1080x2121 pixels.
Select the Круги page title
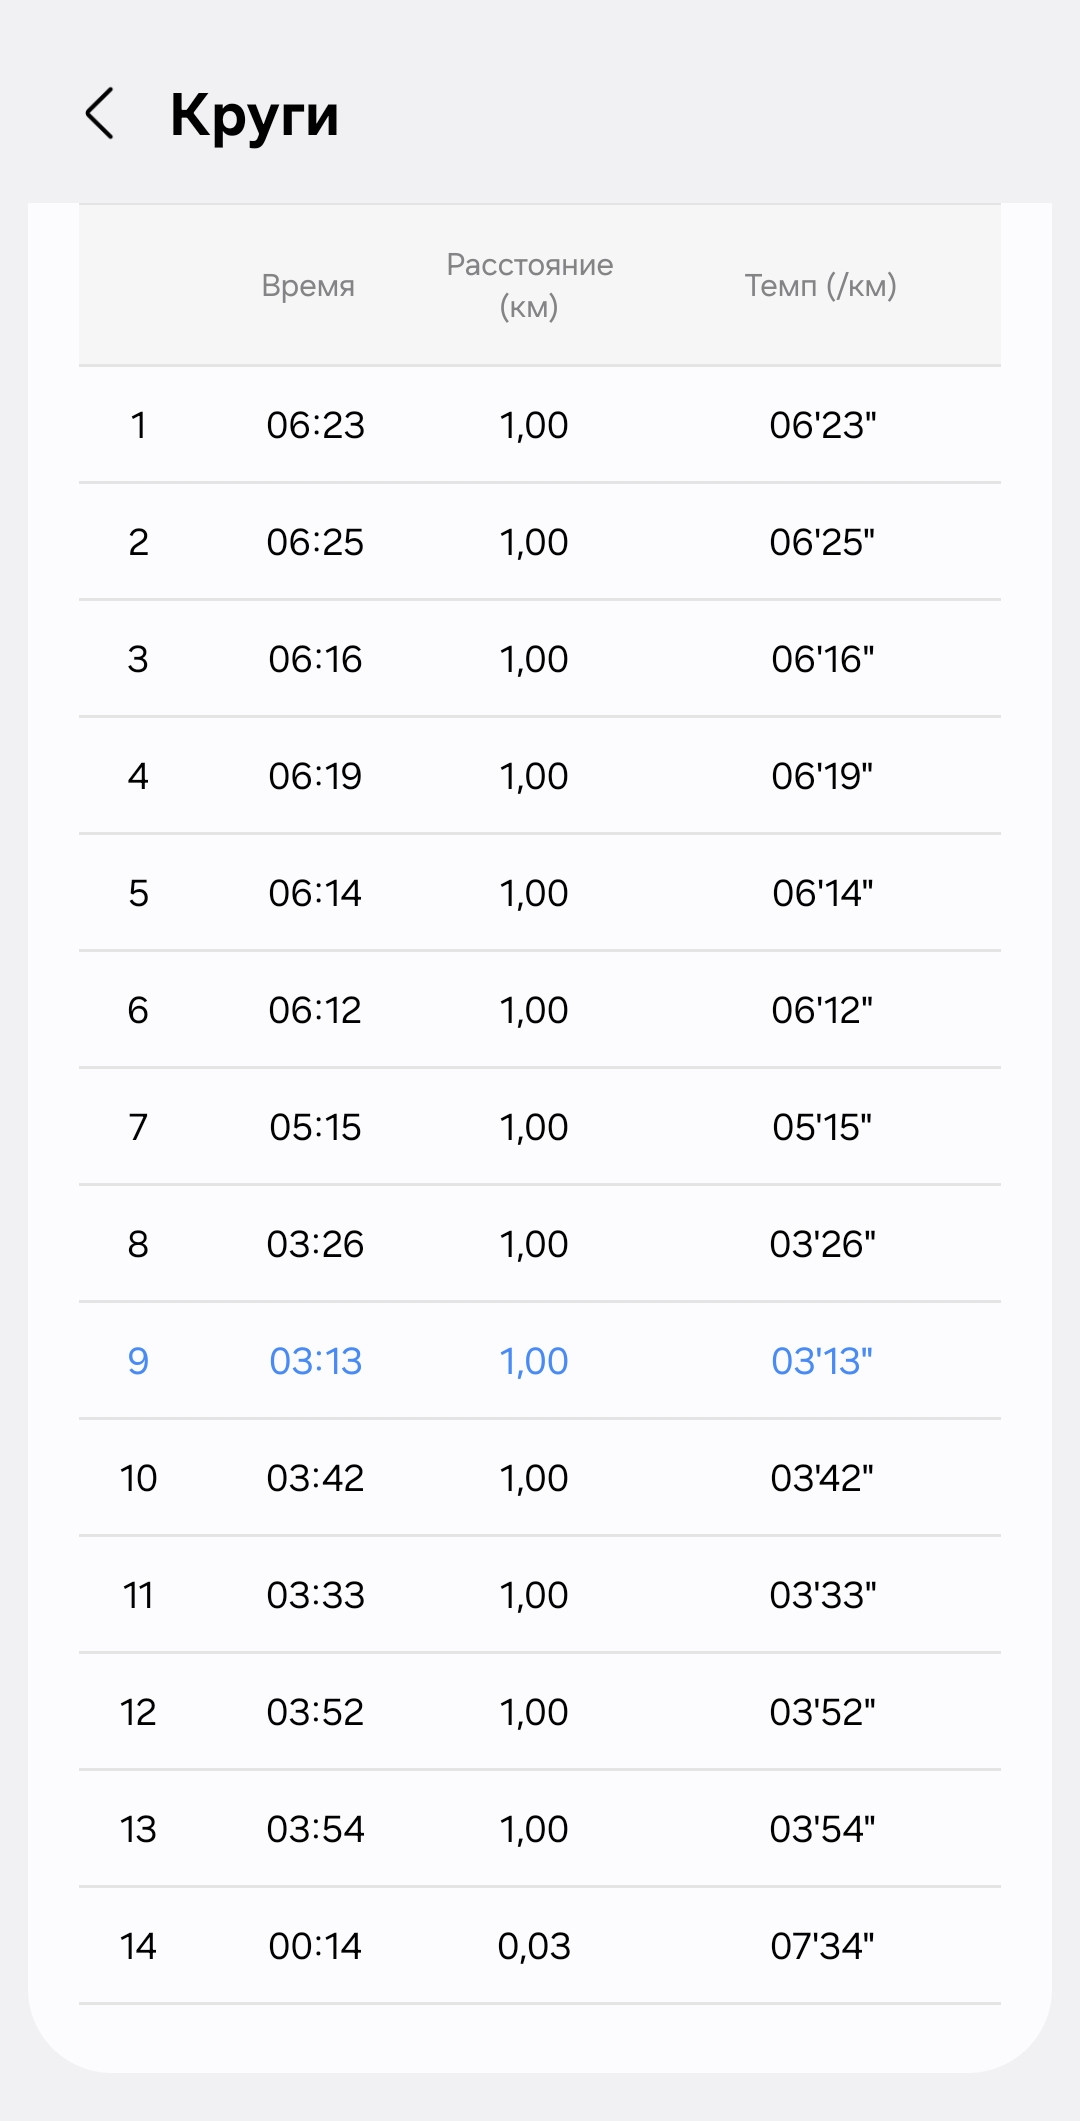[x=254, y=116]
